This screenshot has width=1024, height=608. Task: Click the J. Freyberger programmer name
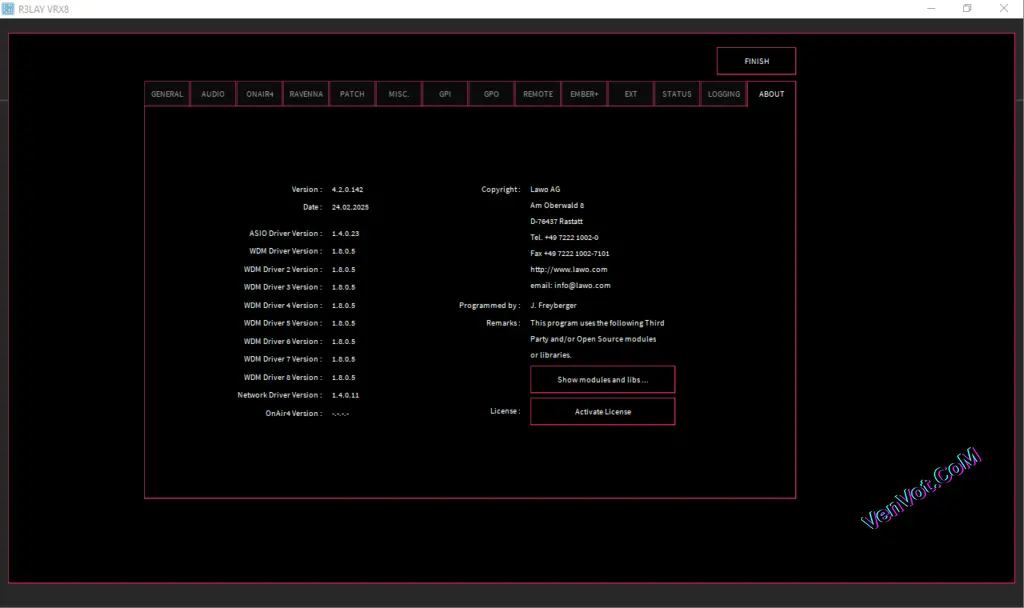coord(553,305)
